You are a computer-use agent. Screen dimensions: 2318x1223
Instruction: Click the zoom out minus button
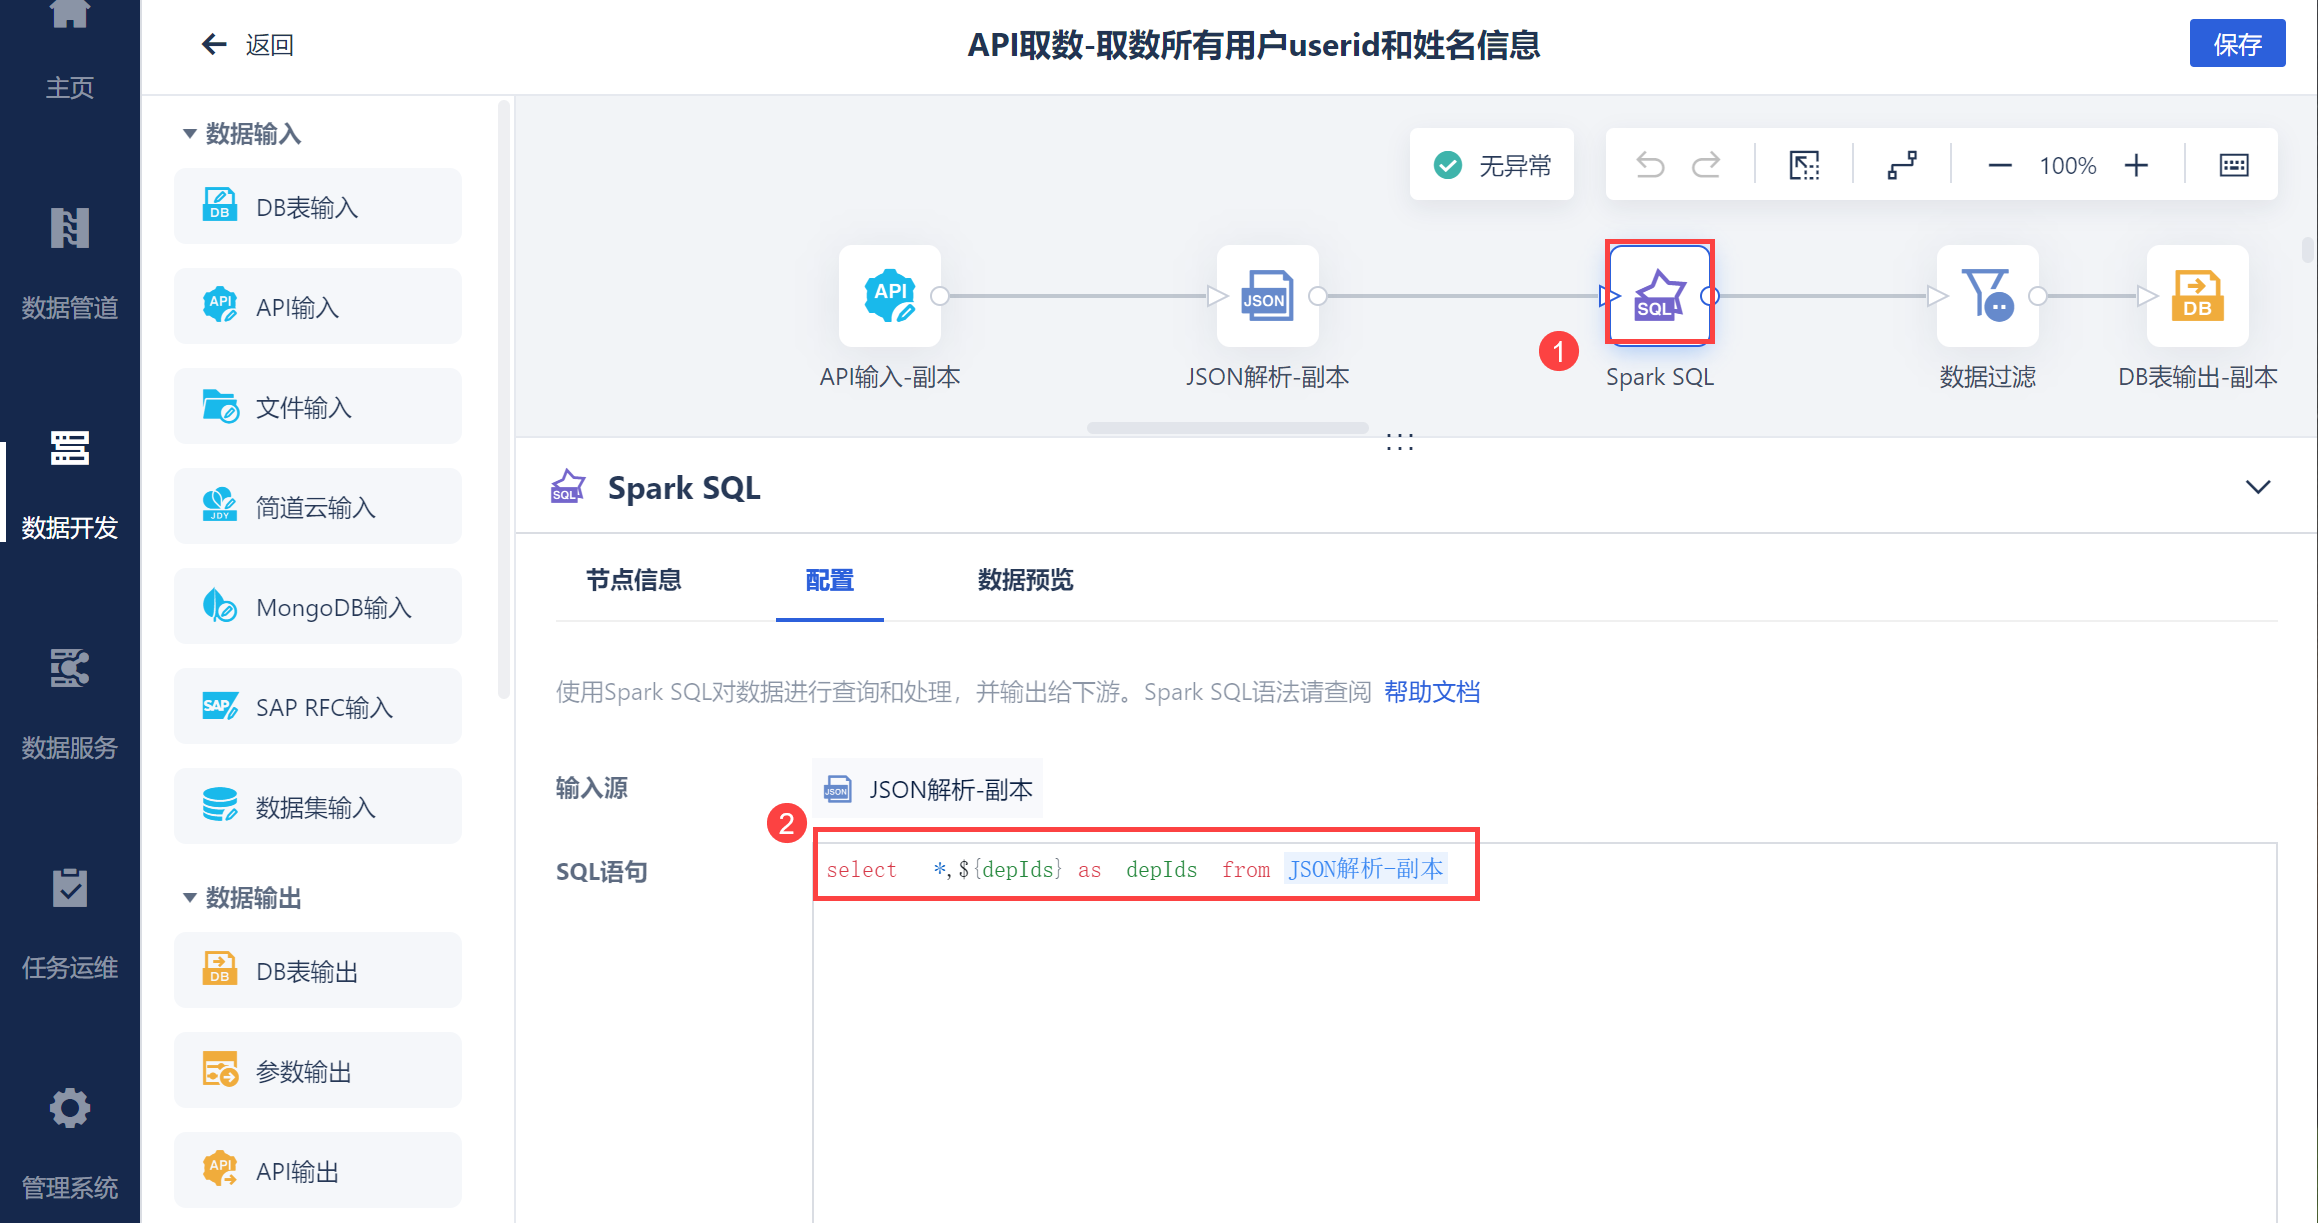point(1999,165)
